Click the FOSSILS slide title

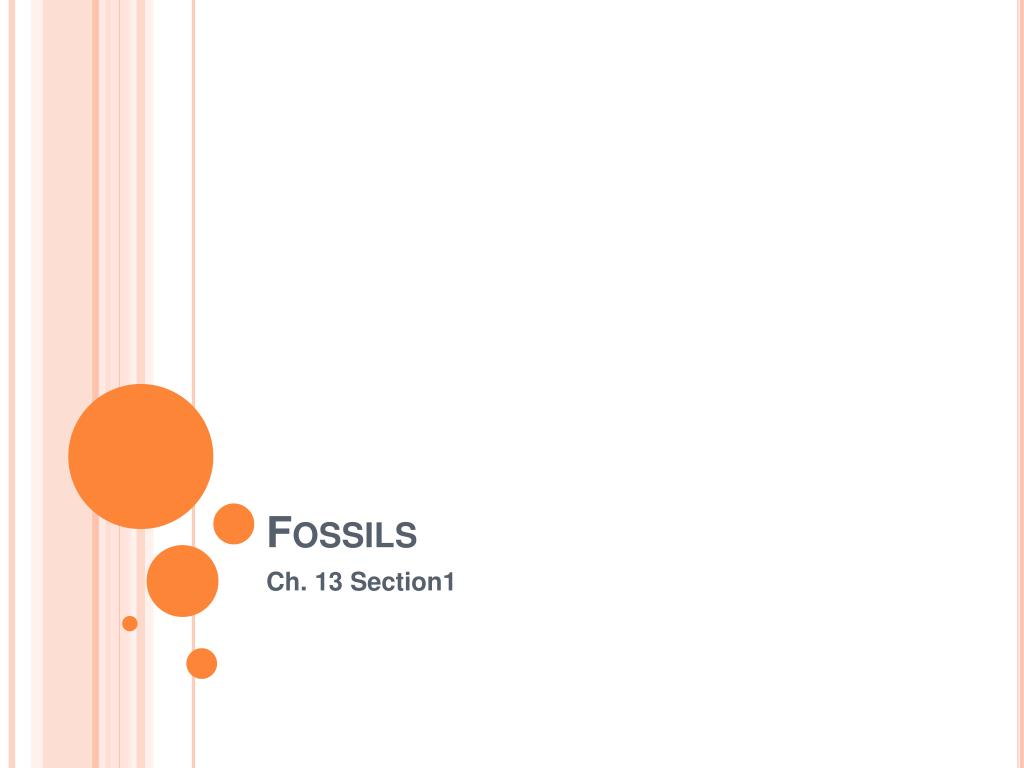(342, 532)
